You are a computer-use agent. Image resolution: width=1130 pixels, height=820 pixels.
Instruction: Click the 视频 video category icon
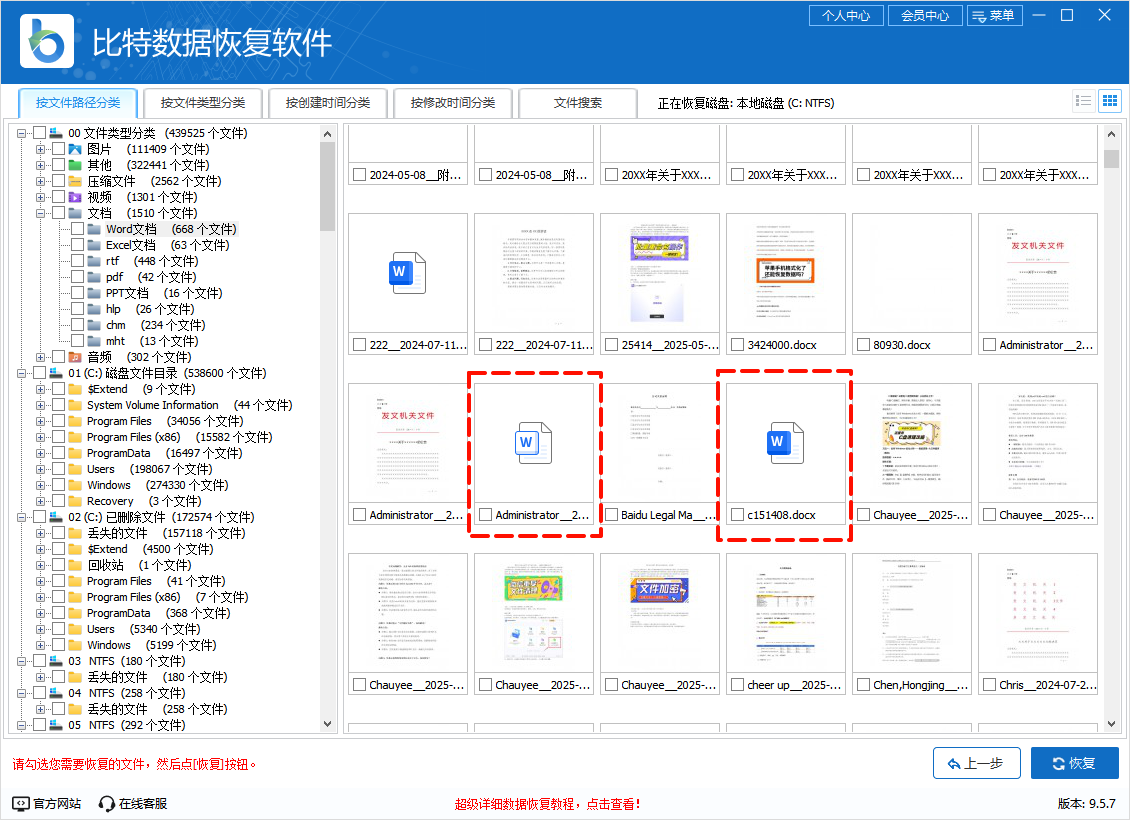pyautogui.click(x=75, y=197)
